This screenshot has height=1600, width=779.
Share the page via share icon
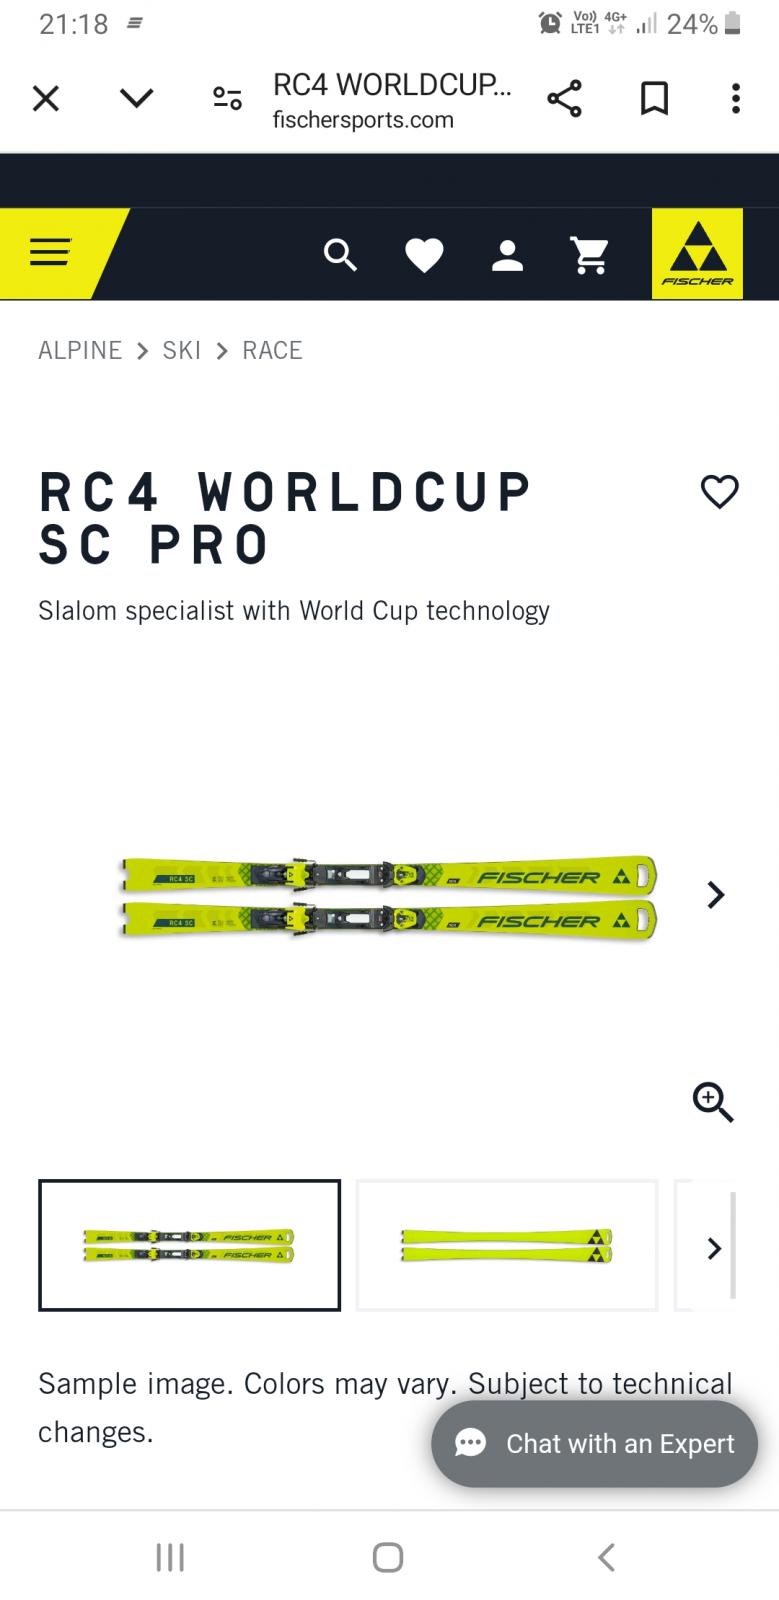564,99
